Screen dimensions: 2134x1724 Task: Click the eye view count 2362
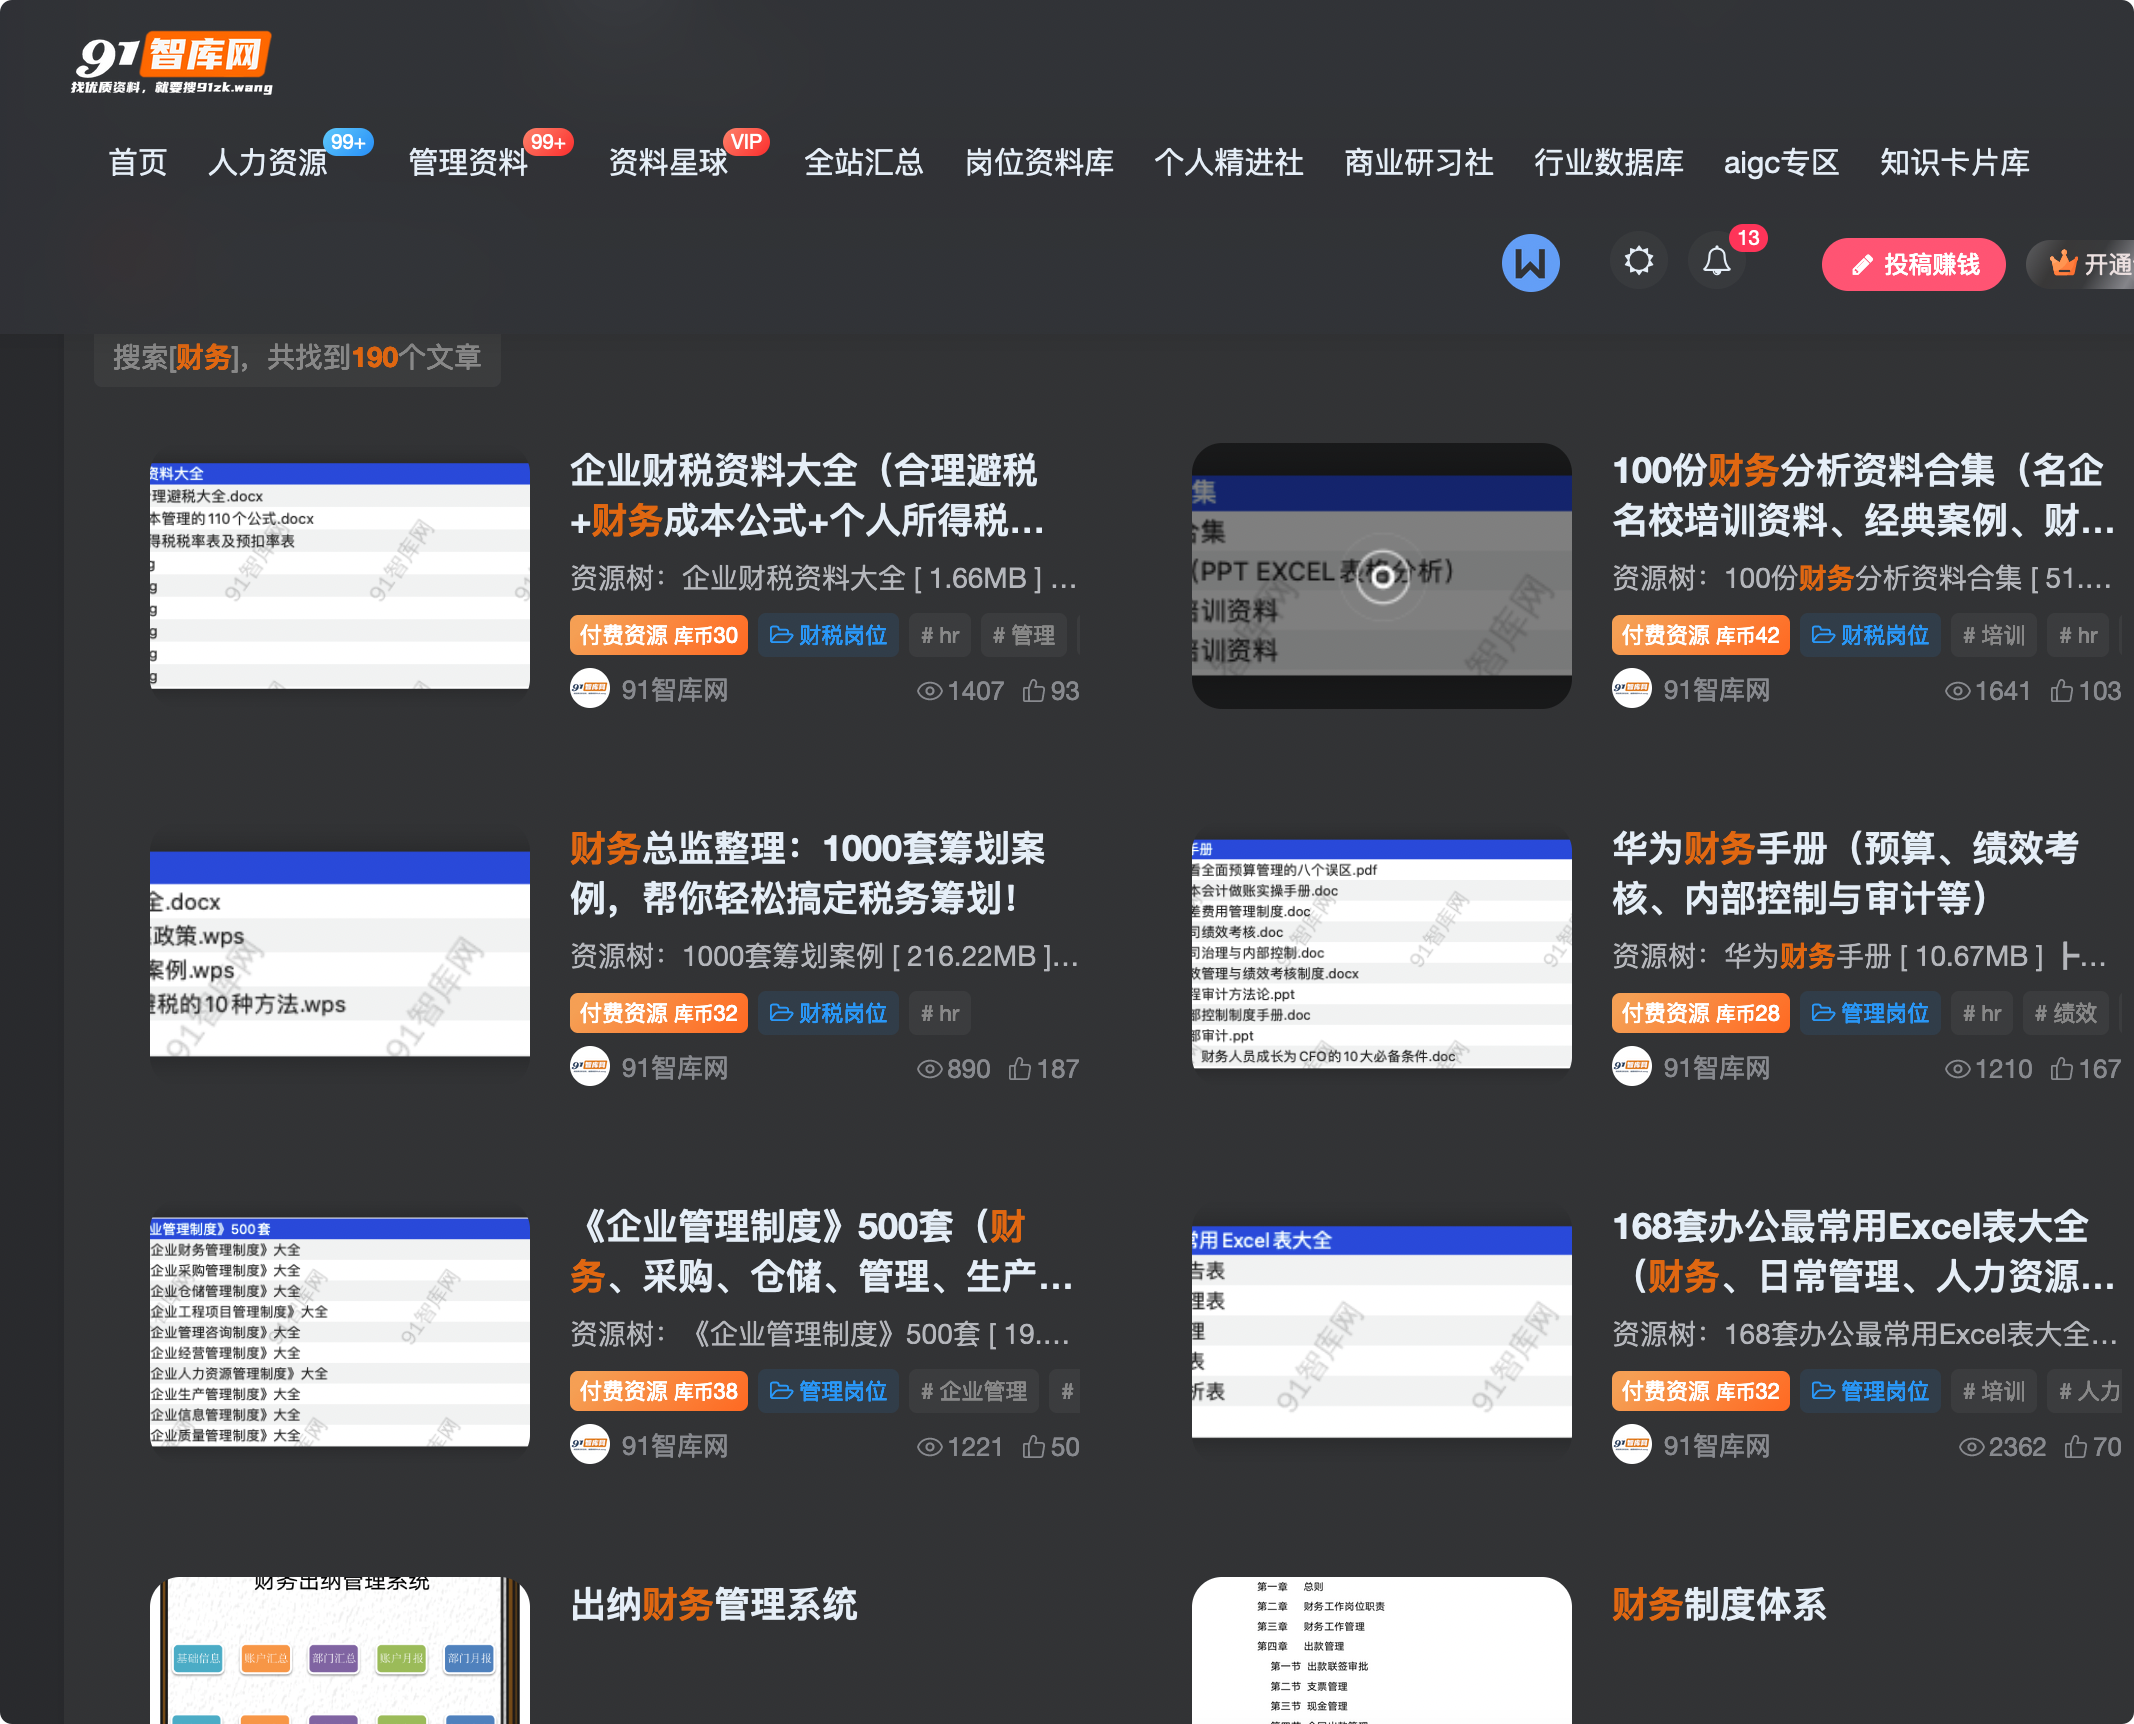(2002, 1447)
